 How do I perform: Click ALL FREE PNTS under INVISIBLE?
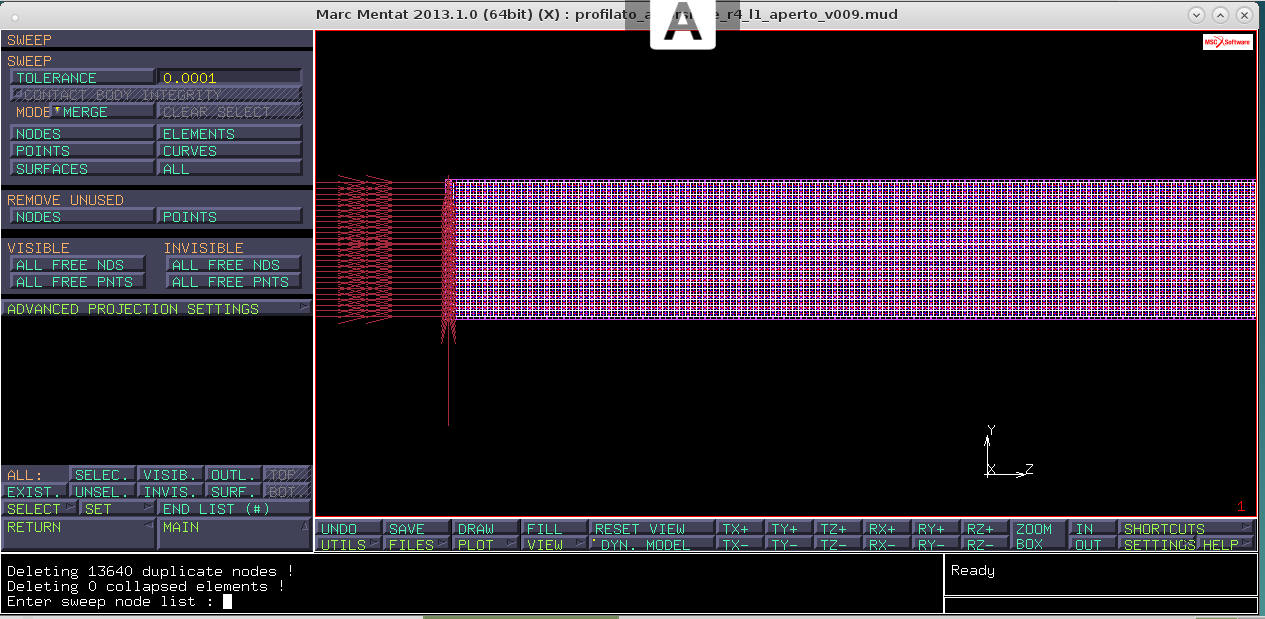[x=234, y=282]
